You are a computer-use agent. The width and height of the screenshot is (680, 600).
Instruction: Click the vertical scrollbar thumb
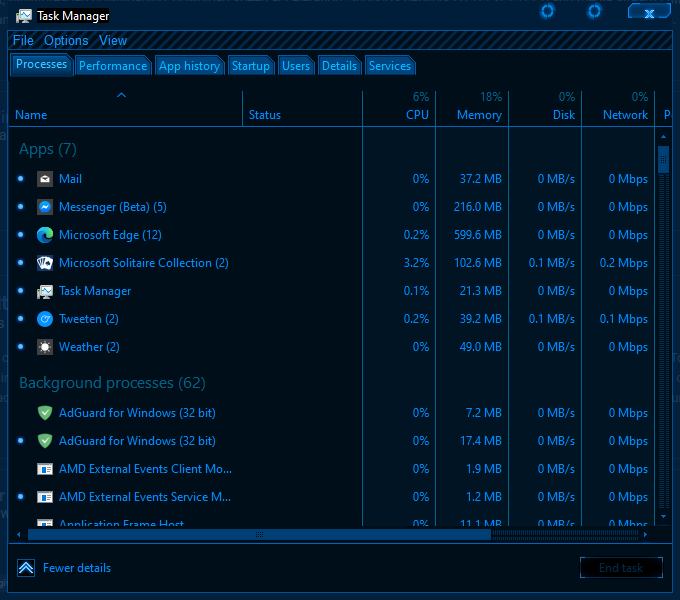click(x=663, y=160)
